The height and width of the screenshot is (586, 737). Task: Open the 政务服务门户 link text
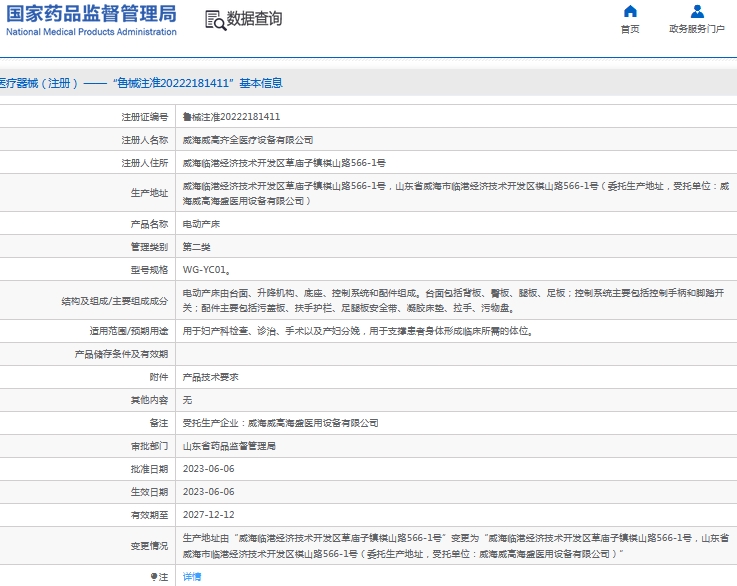(x=697, y=29)
